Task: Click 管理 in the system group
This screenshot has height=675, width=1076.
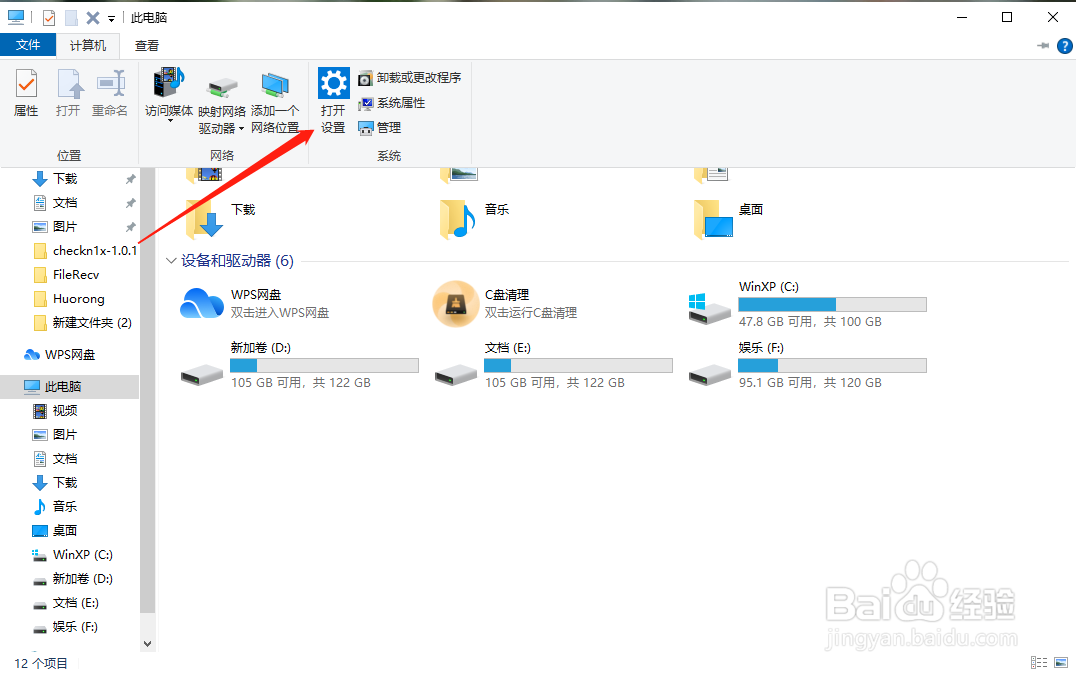Action: [379, 128]
